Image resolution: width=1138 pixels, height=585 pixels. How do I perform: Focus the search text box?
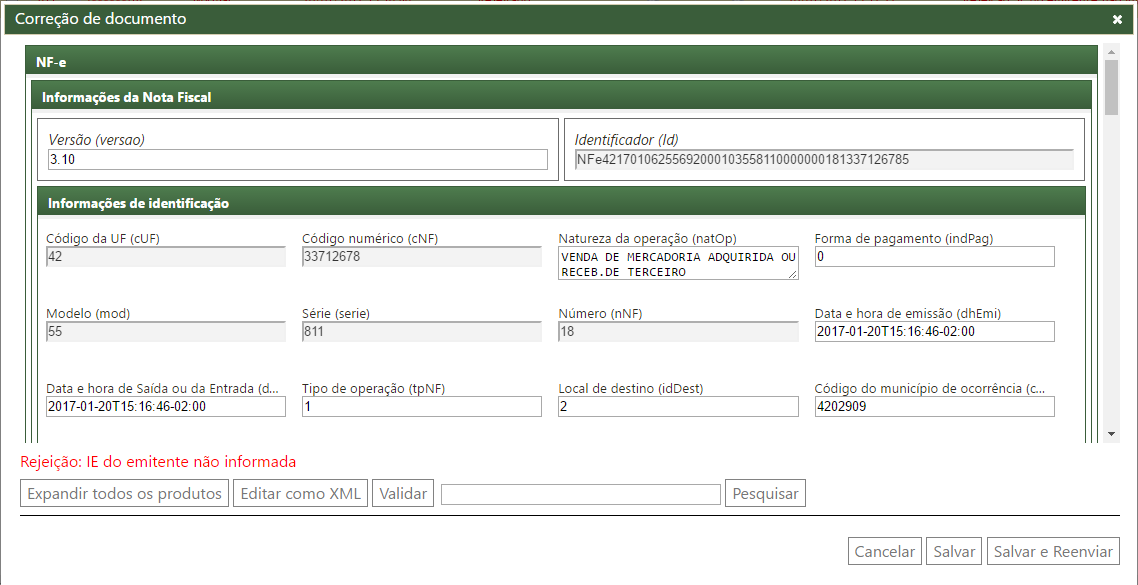pyautogui.click(x=581, y=494)
